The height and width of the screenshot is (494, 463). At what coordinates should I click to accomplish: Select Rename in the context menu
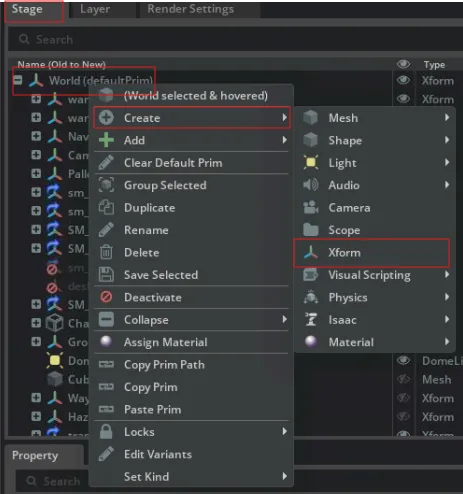[191, 230]
